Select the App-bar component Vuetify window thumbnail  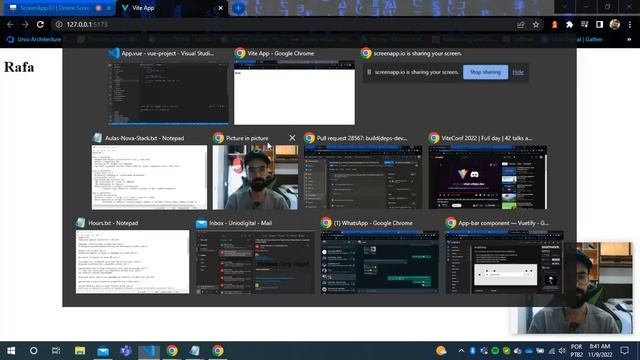pos(504,262)
